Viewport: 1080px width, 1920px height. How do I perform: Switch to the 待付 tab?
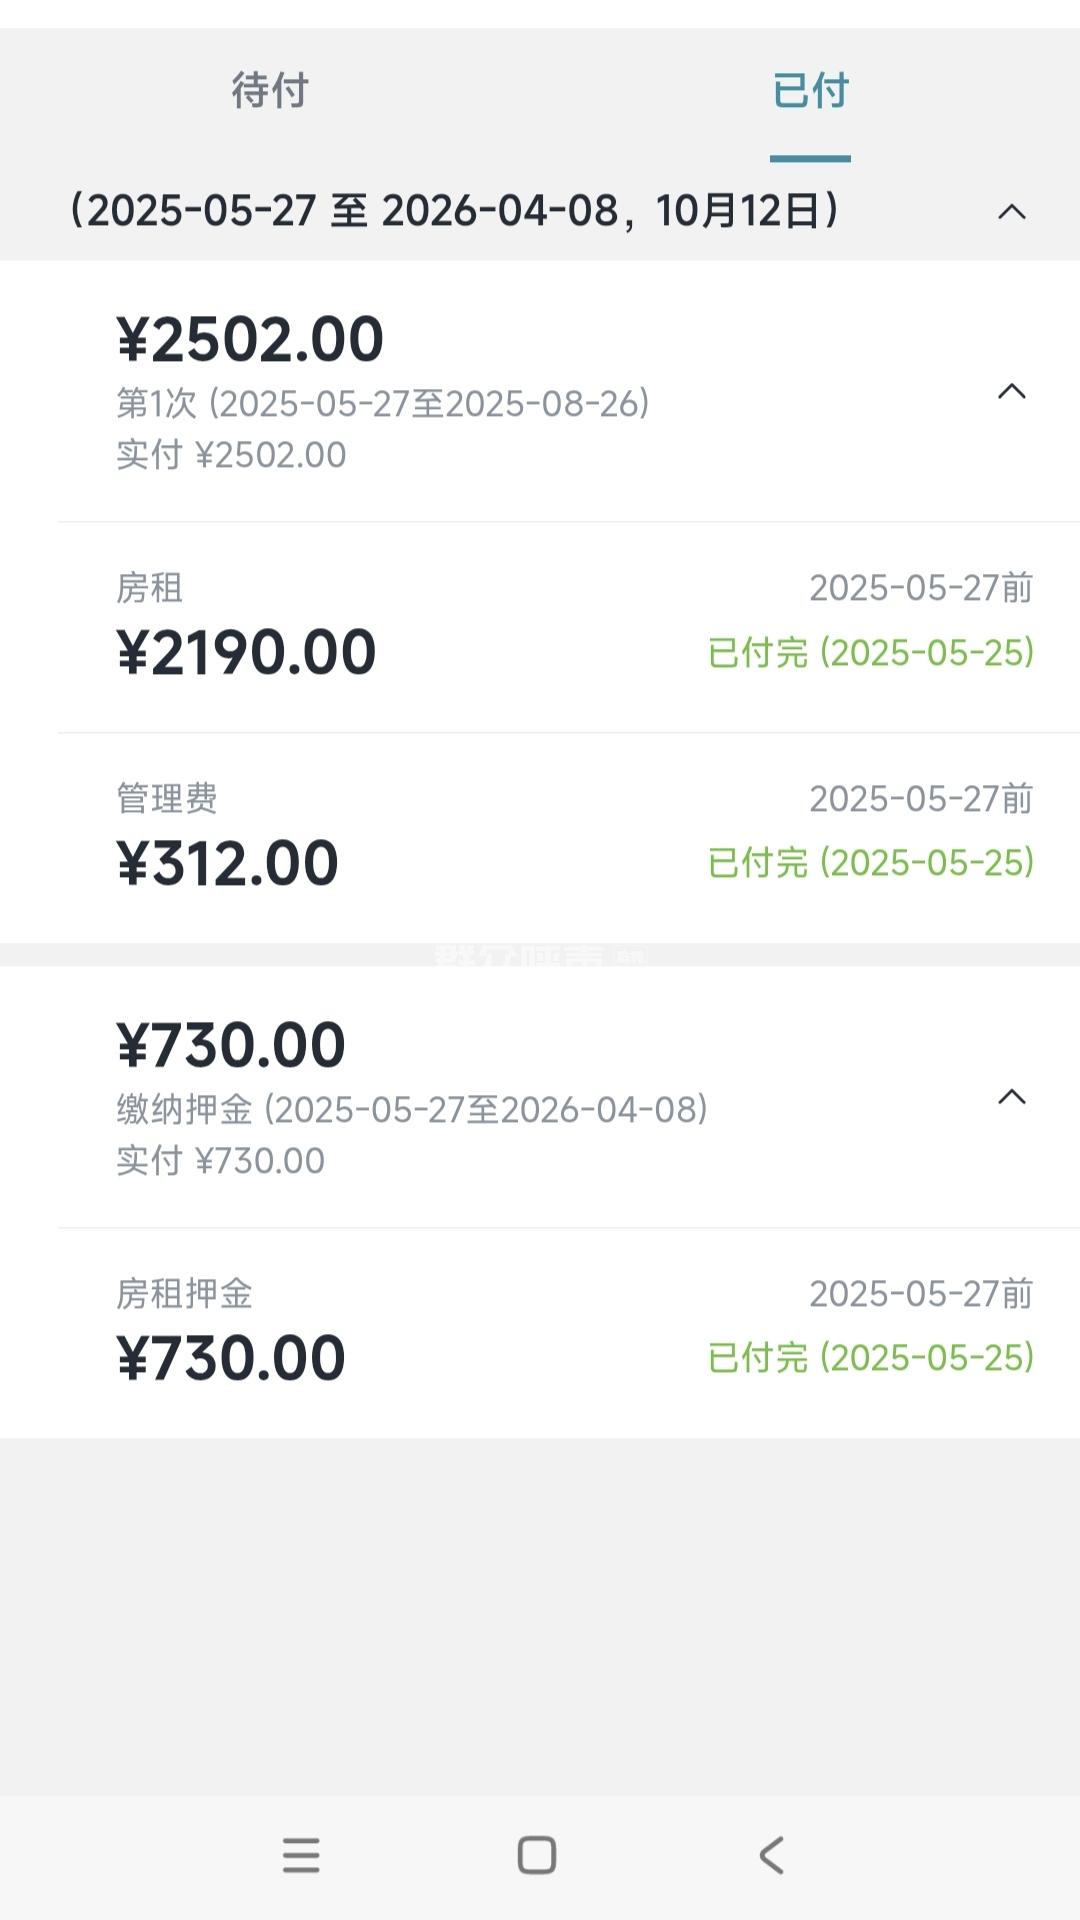click(x=270, y=90)
